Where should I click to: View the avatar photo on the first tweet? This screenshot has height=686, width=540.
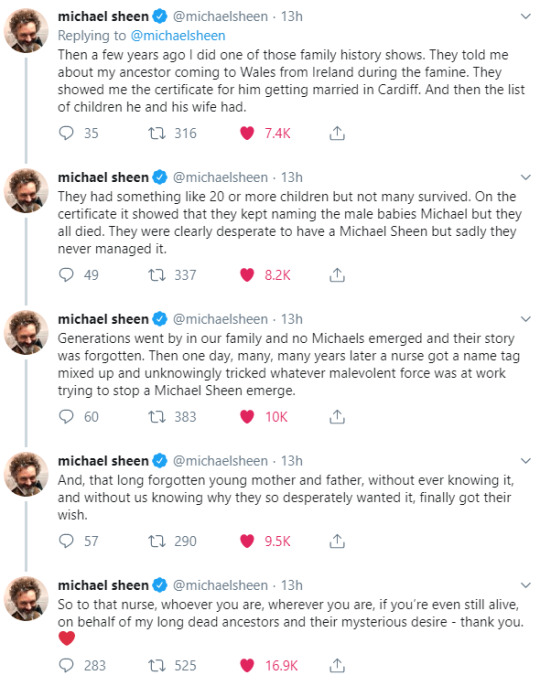26,30
